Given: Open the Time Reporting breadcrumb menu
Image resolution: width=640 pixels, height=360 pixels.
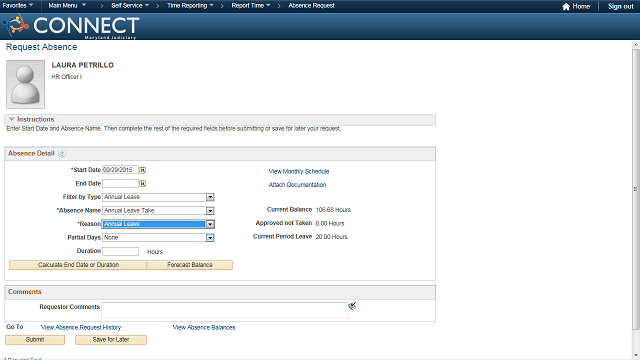Looking at the screenshot, I should click(x=190, y=6).
